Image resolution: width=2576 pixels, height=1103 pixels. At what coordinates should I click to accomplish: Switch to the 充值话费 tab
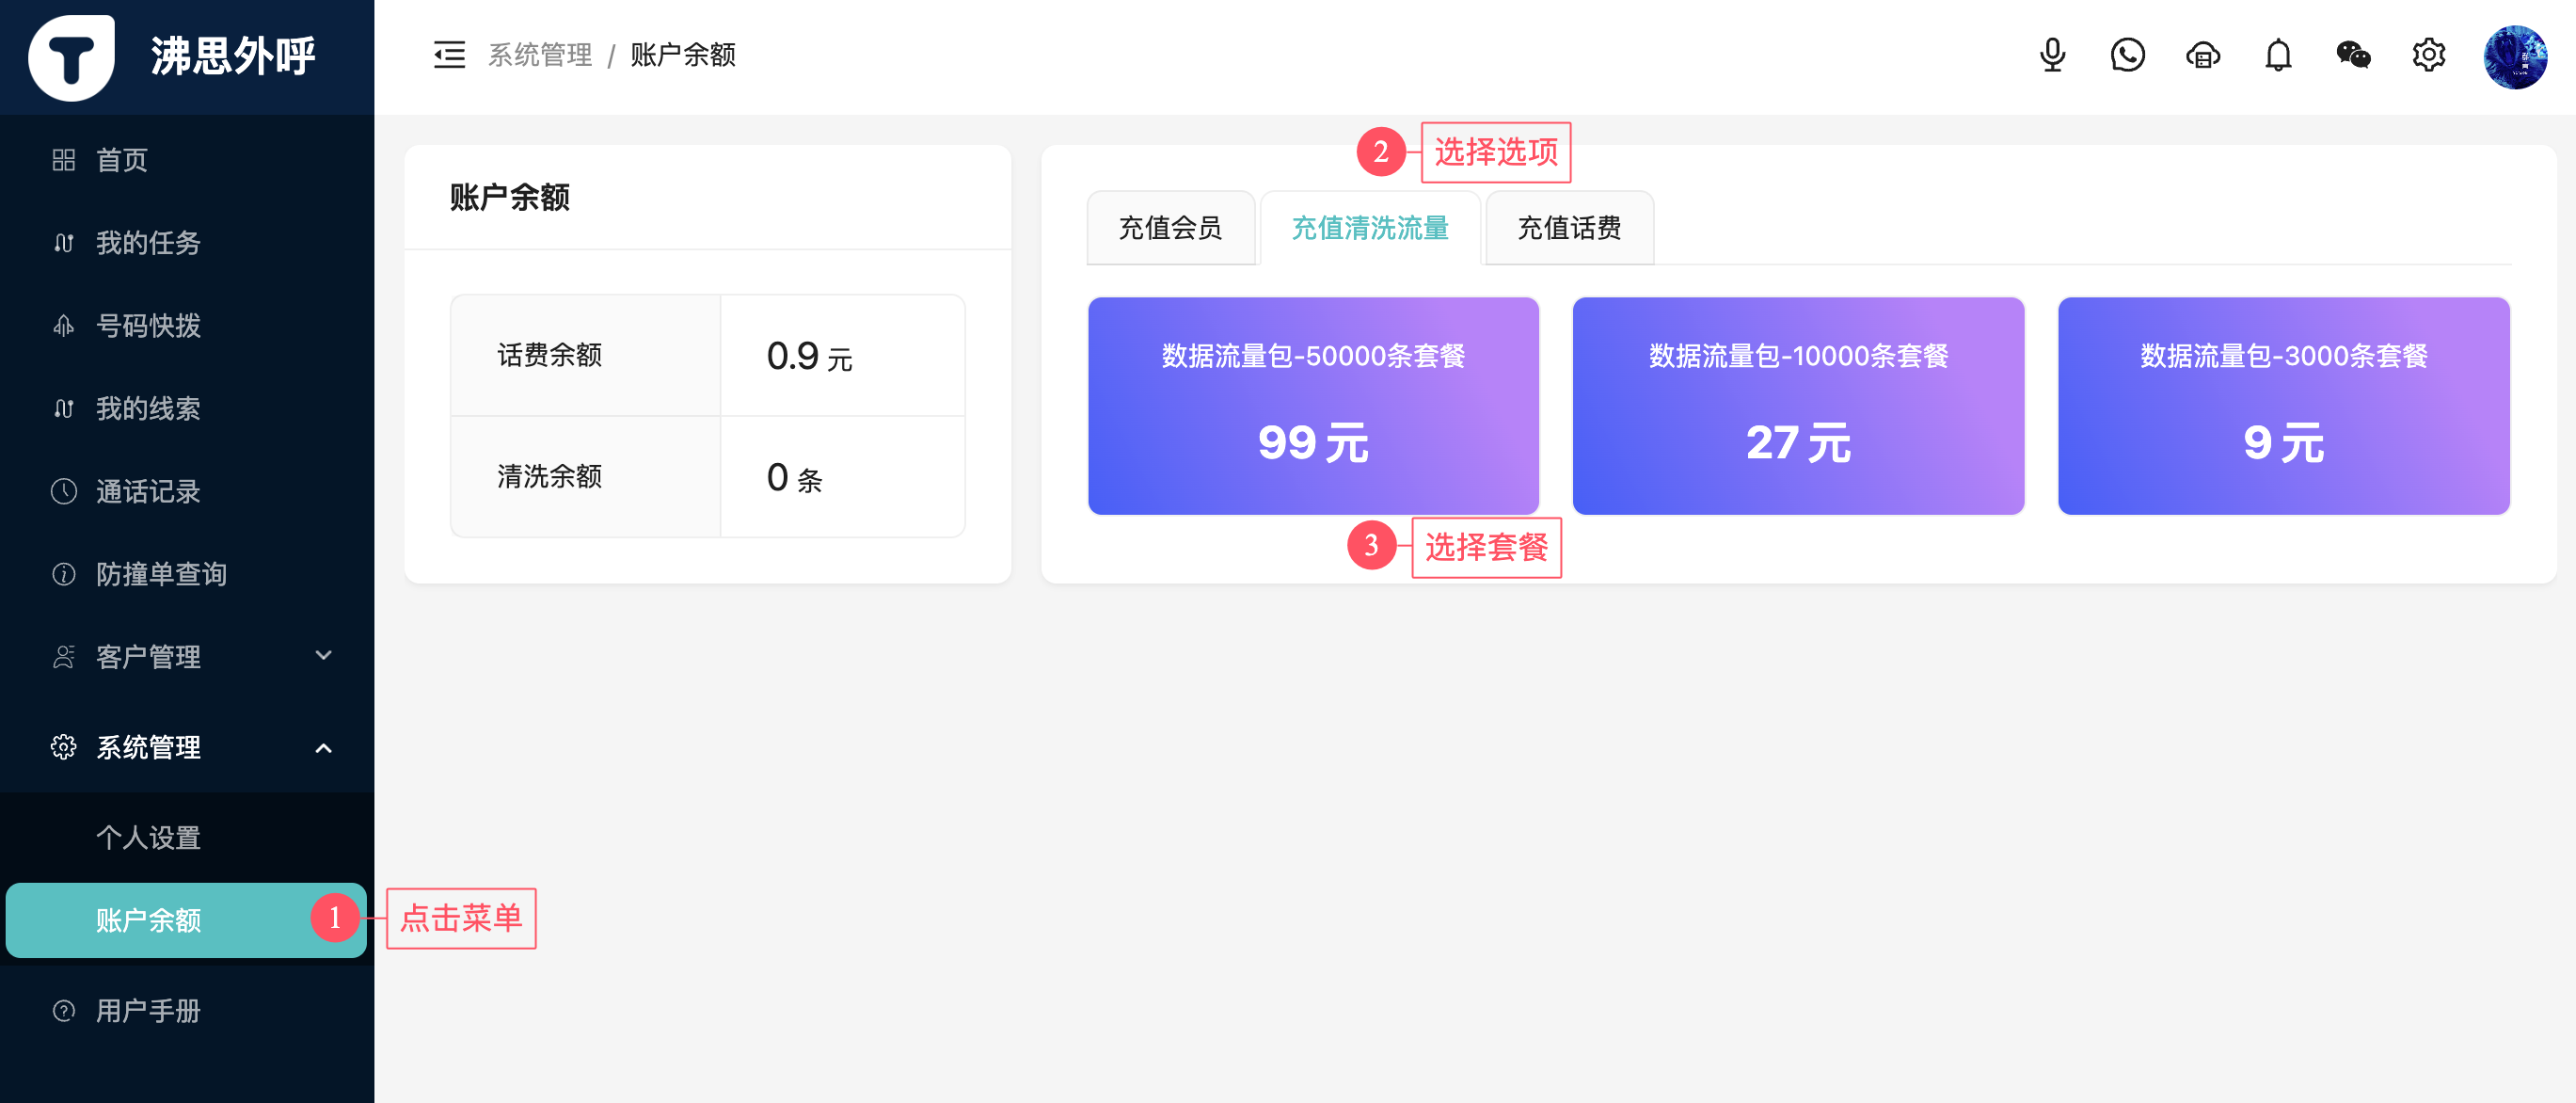click(x=1568, y=228)
